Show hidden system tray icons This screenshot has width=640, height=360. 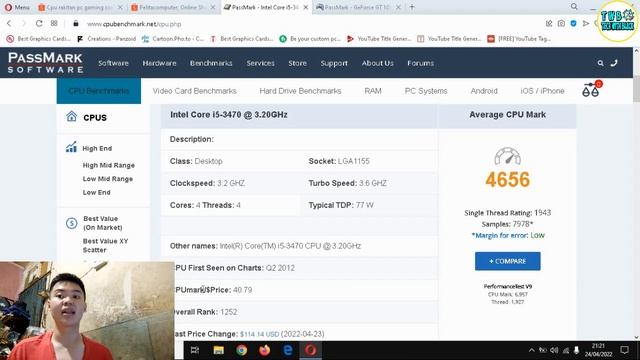click(531, 350)
